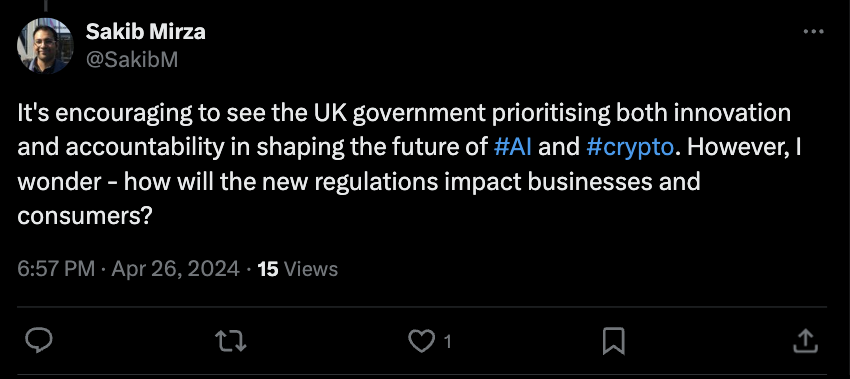Bookmark this post
850x379 pixels.
(x=614, y=342)
